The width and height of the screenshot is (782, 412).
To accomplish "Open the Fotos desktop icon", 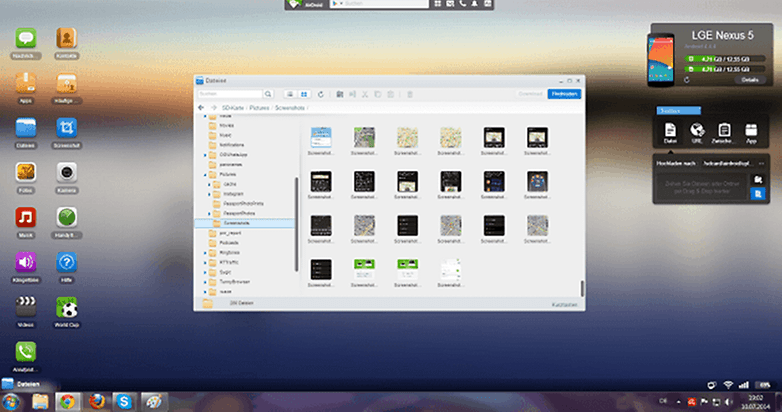I will click(x=26, y=173).
